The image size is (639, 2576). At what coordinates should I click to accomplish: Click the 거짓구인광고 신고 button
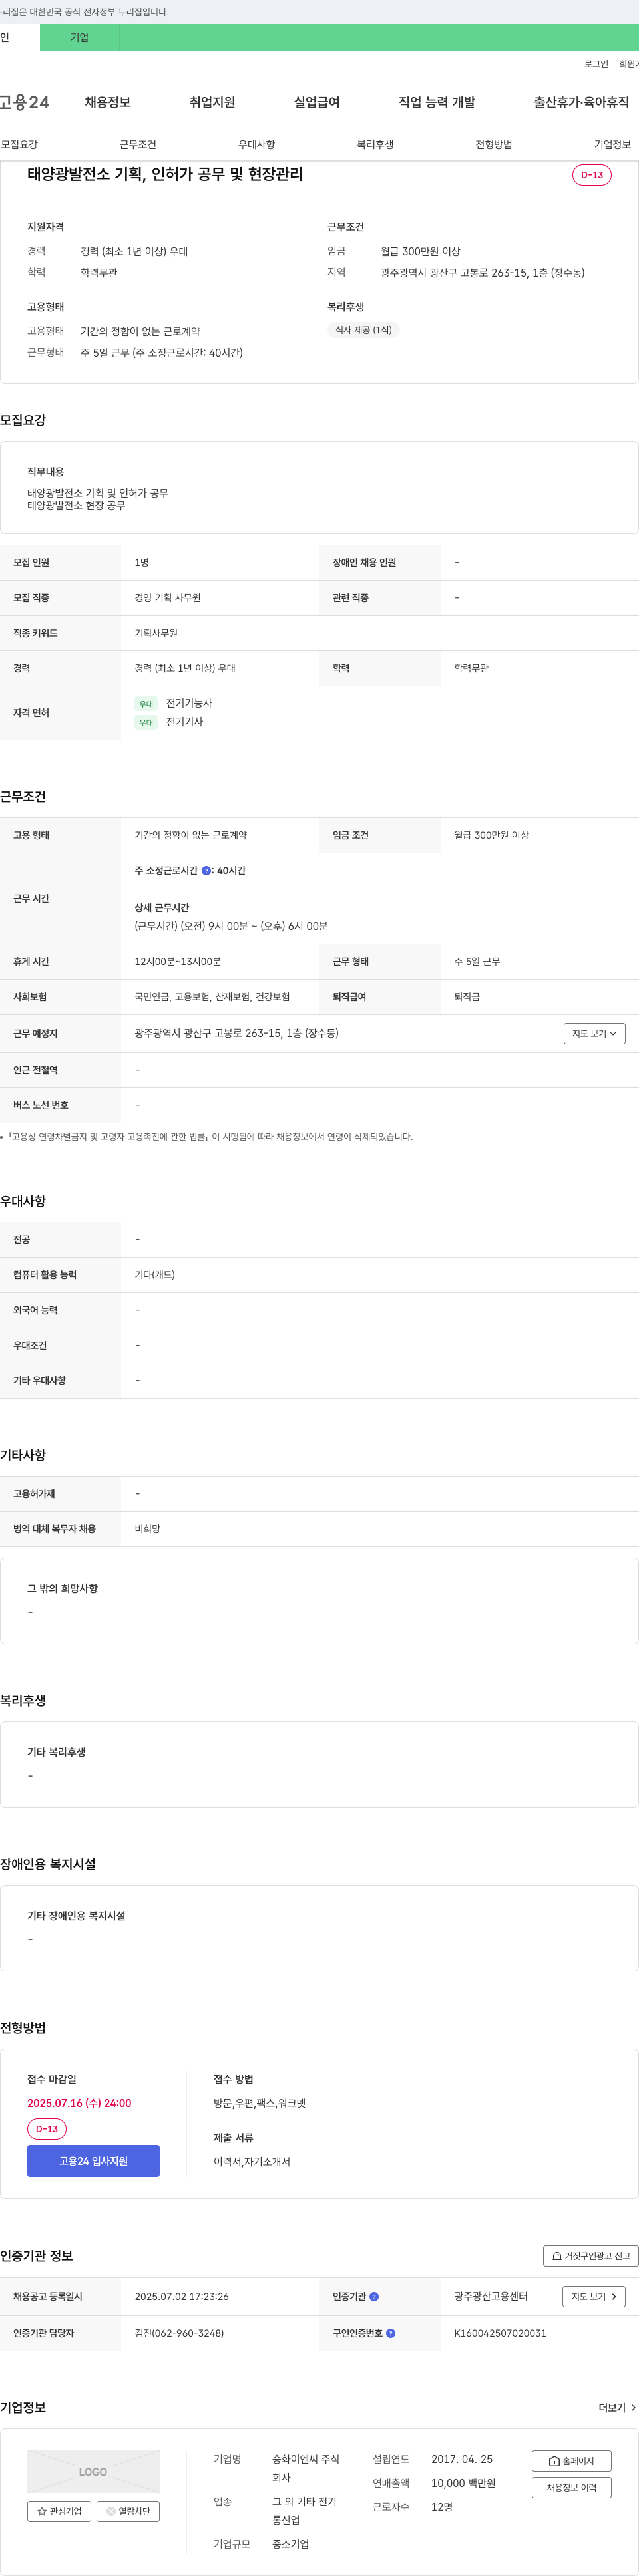(x=590, y=2256)
